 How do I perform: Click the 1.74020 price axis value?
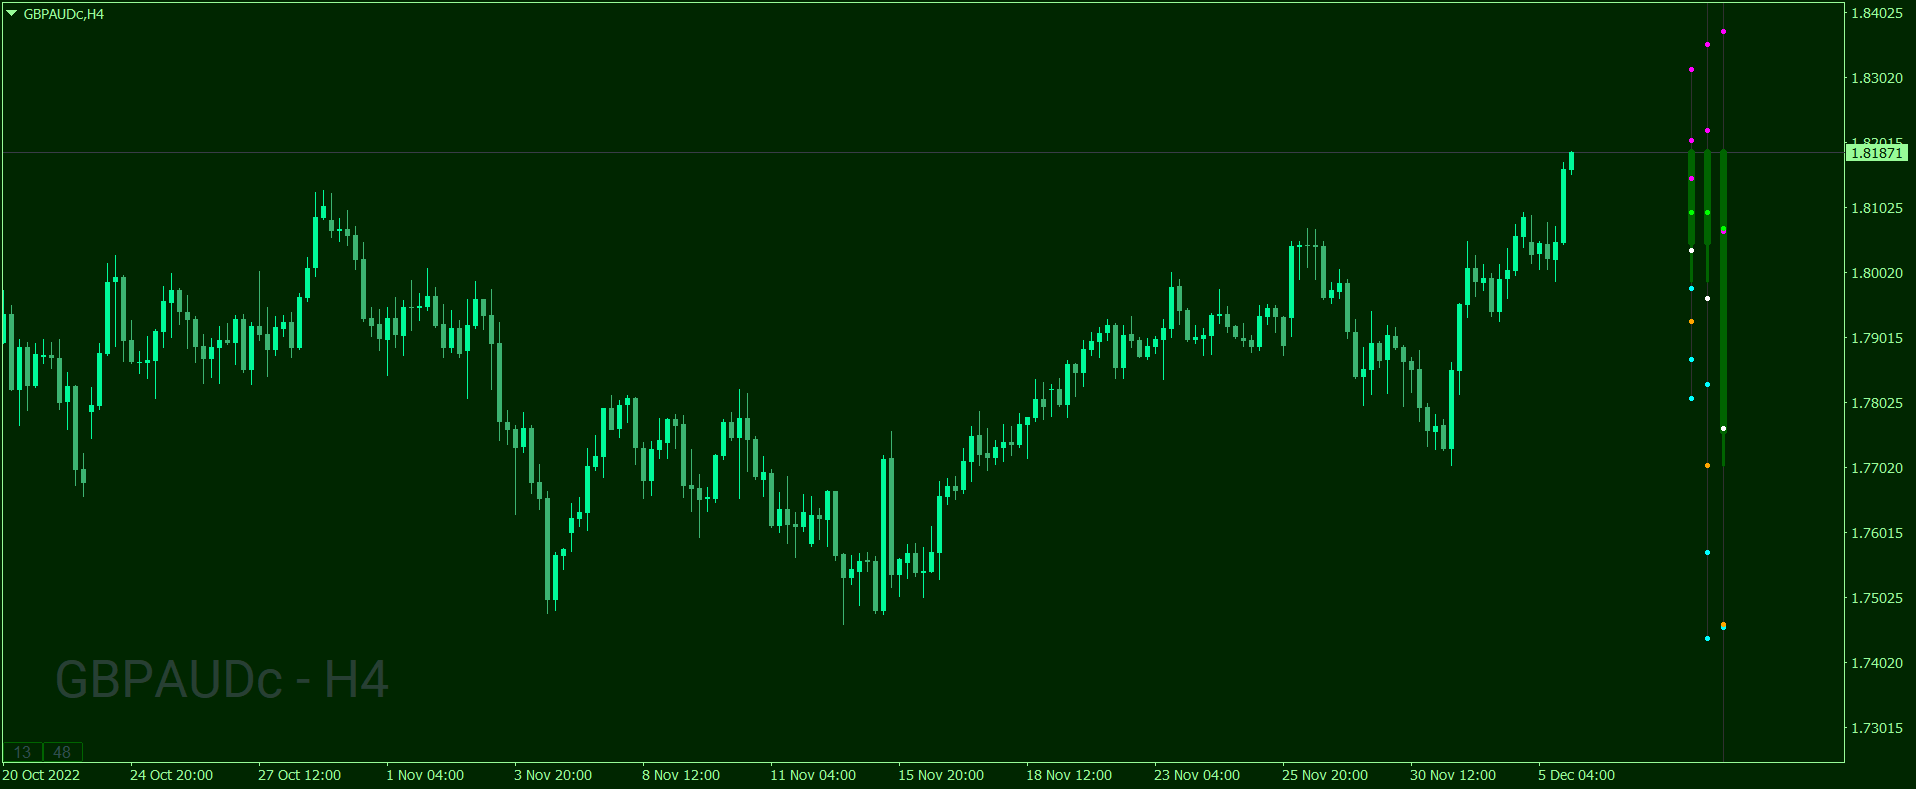(x=1877, y=663)
